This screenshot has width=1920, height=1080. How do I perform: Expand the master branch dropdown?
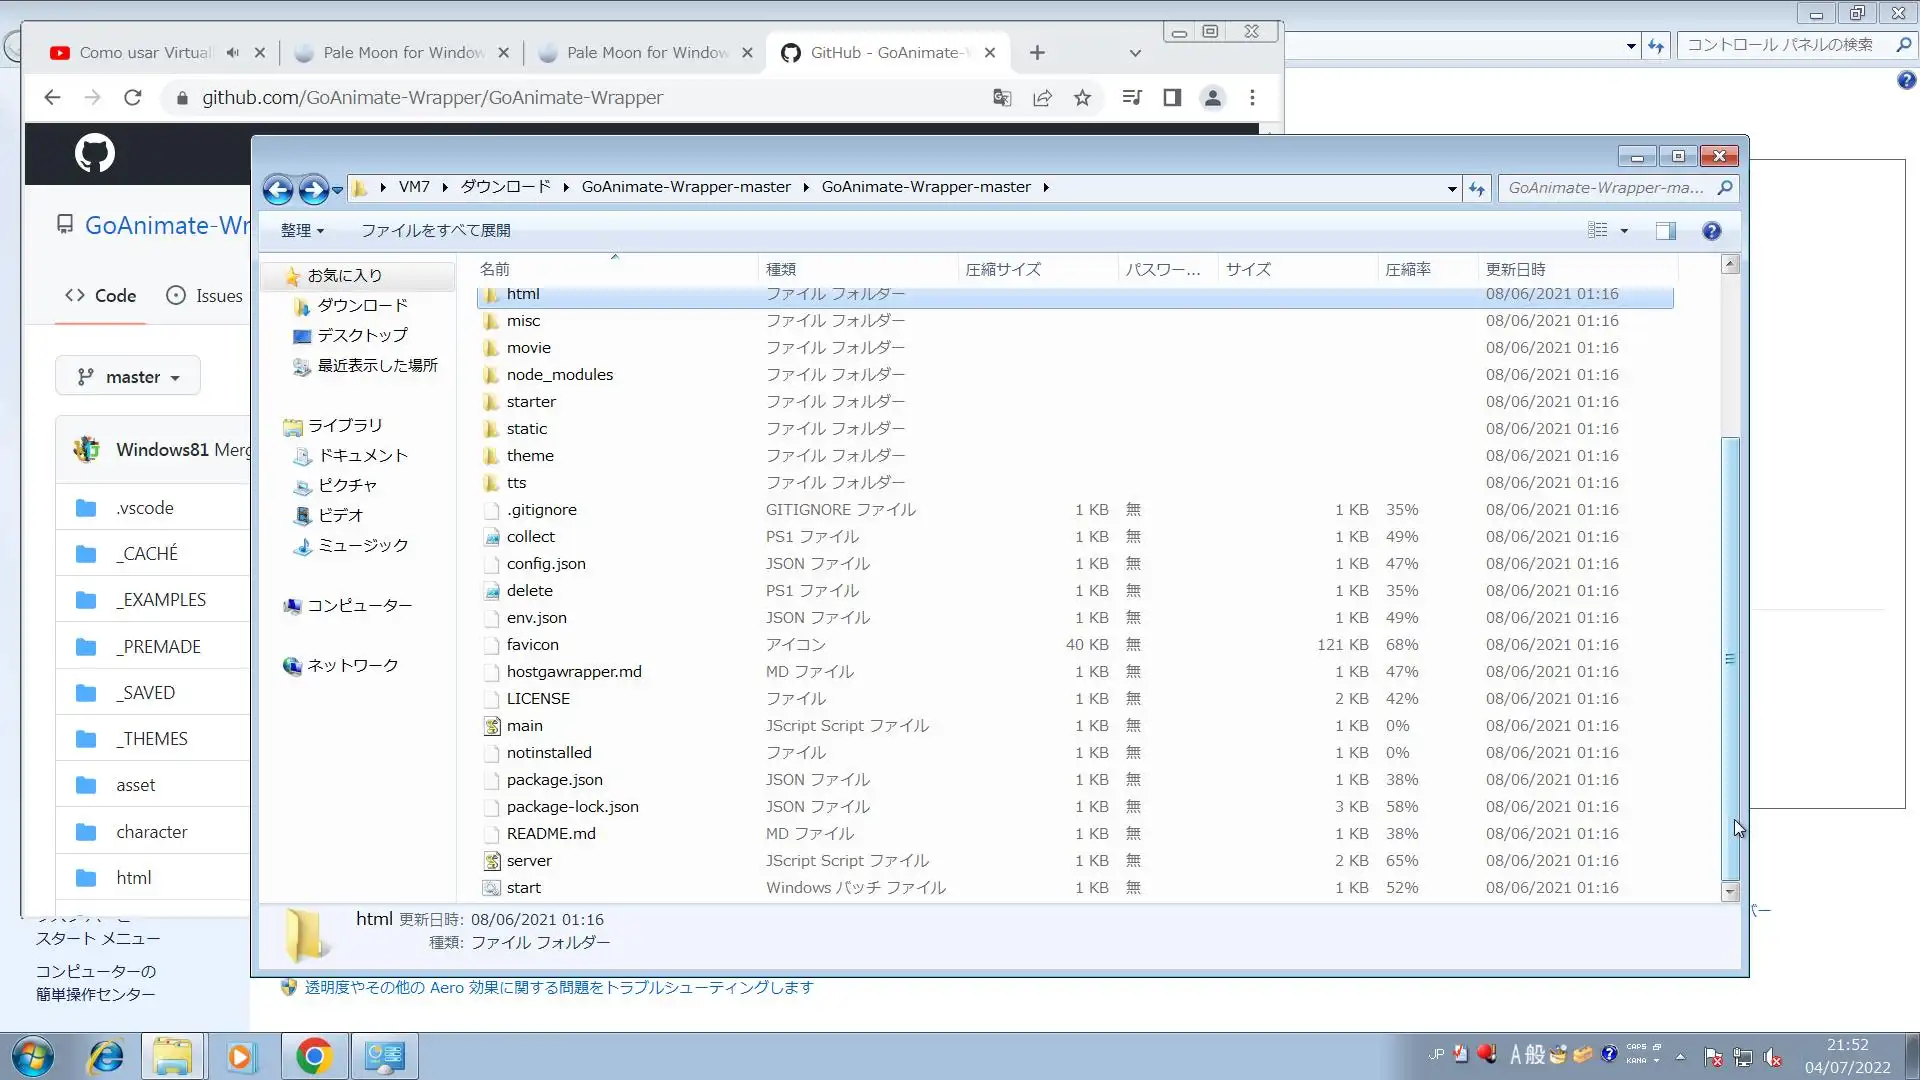coord(128,377)
